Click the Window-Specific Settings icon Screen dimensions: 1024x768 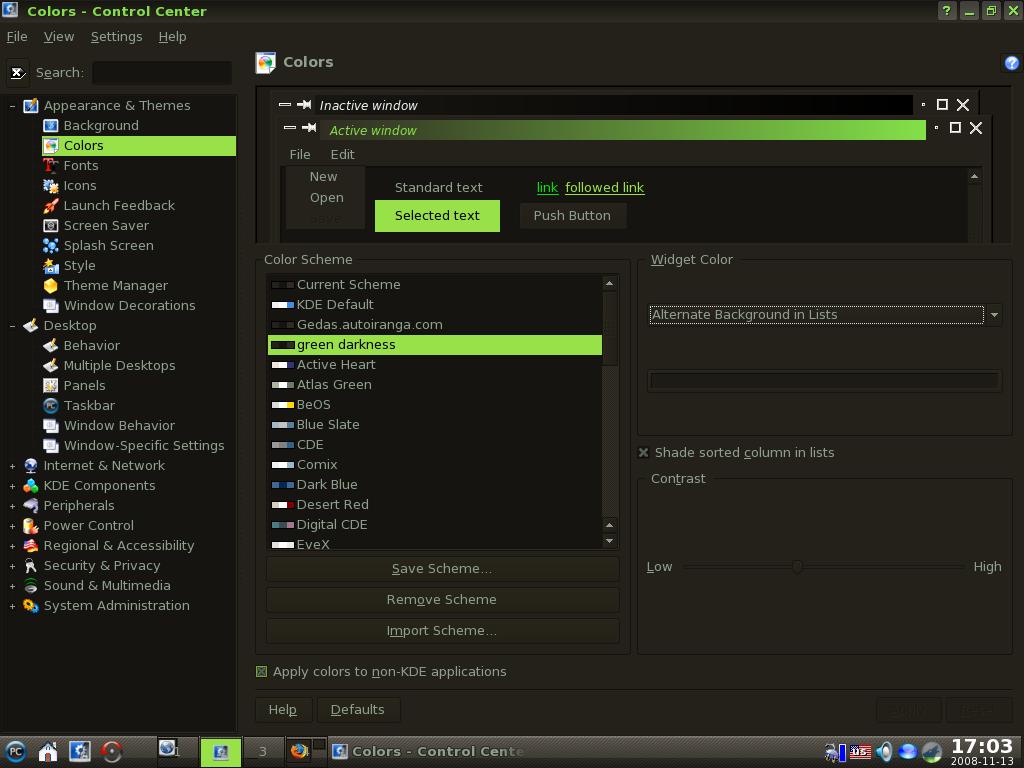point(50,445)
